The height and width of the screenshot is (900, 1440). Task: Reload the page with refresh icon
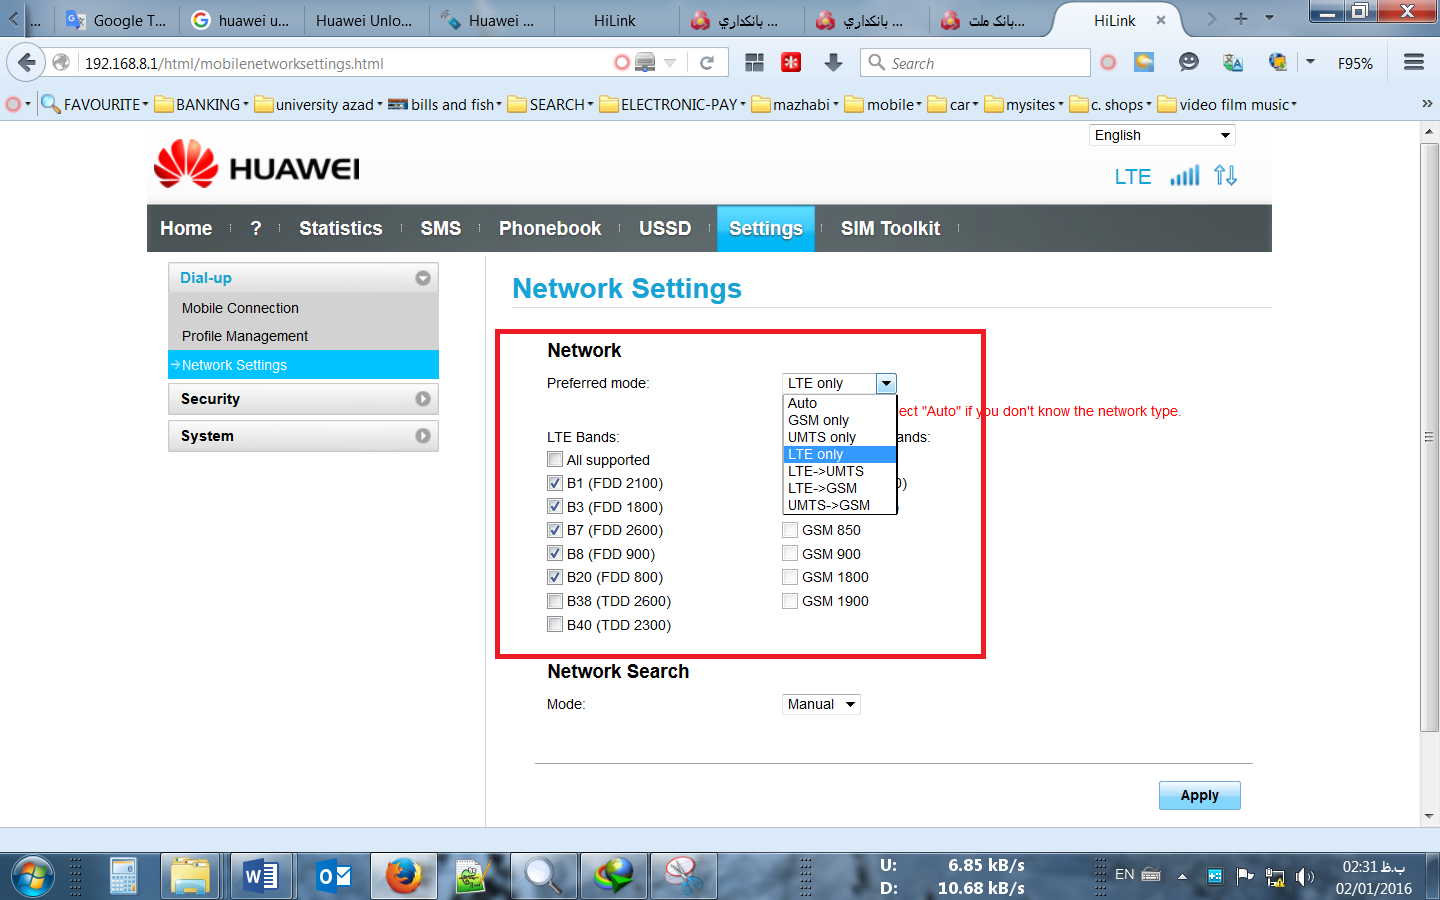click(707, 63)
